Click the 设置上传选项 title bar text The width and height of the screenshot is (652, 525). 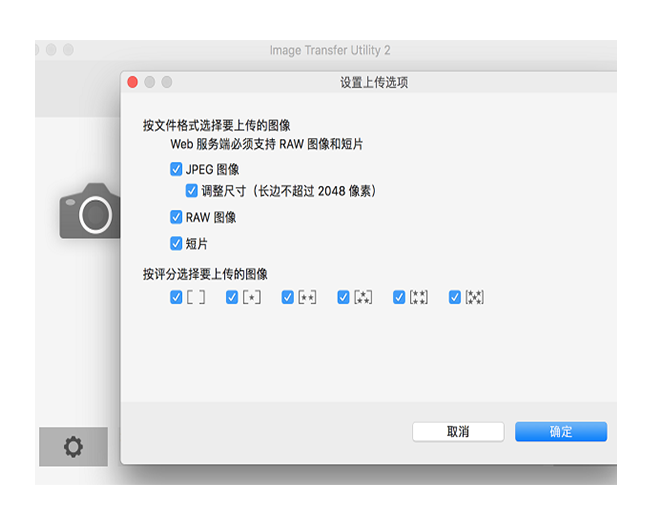pyautogui.click(x=374, y=82)
